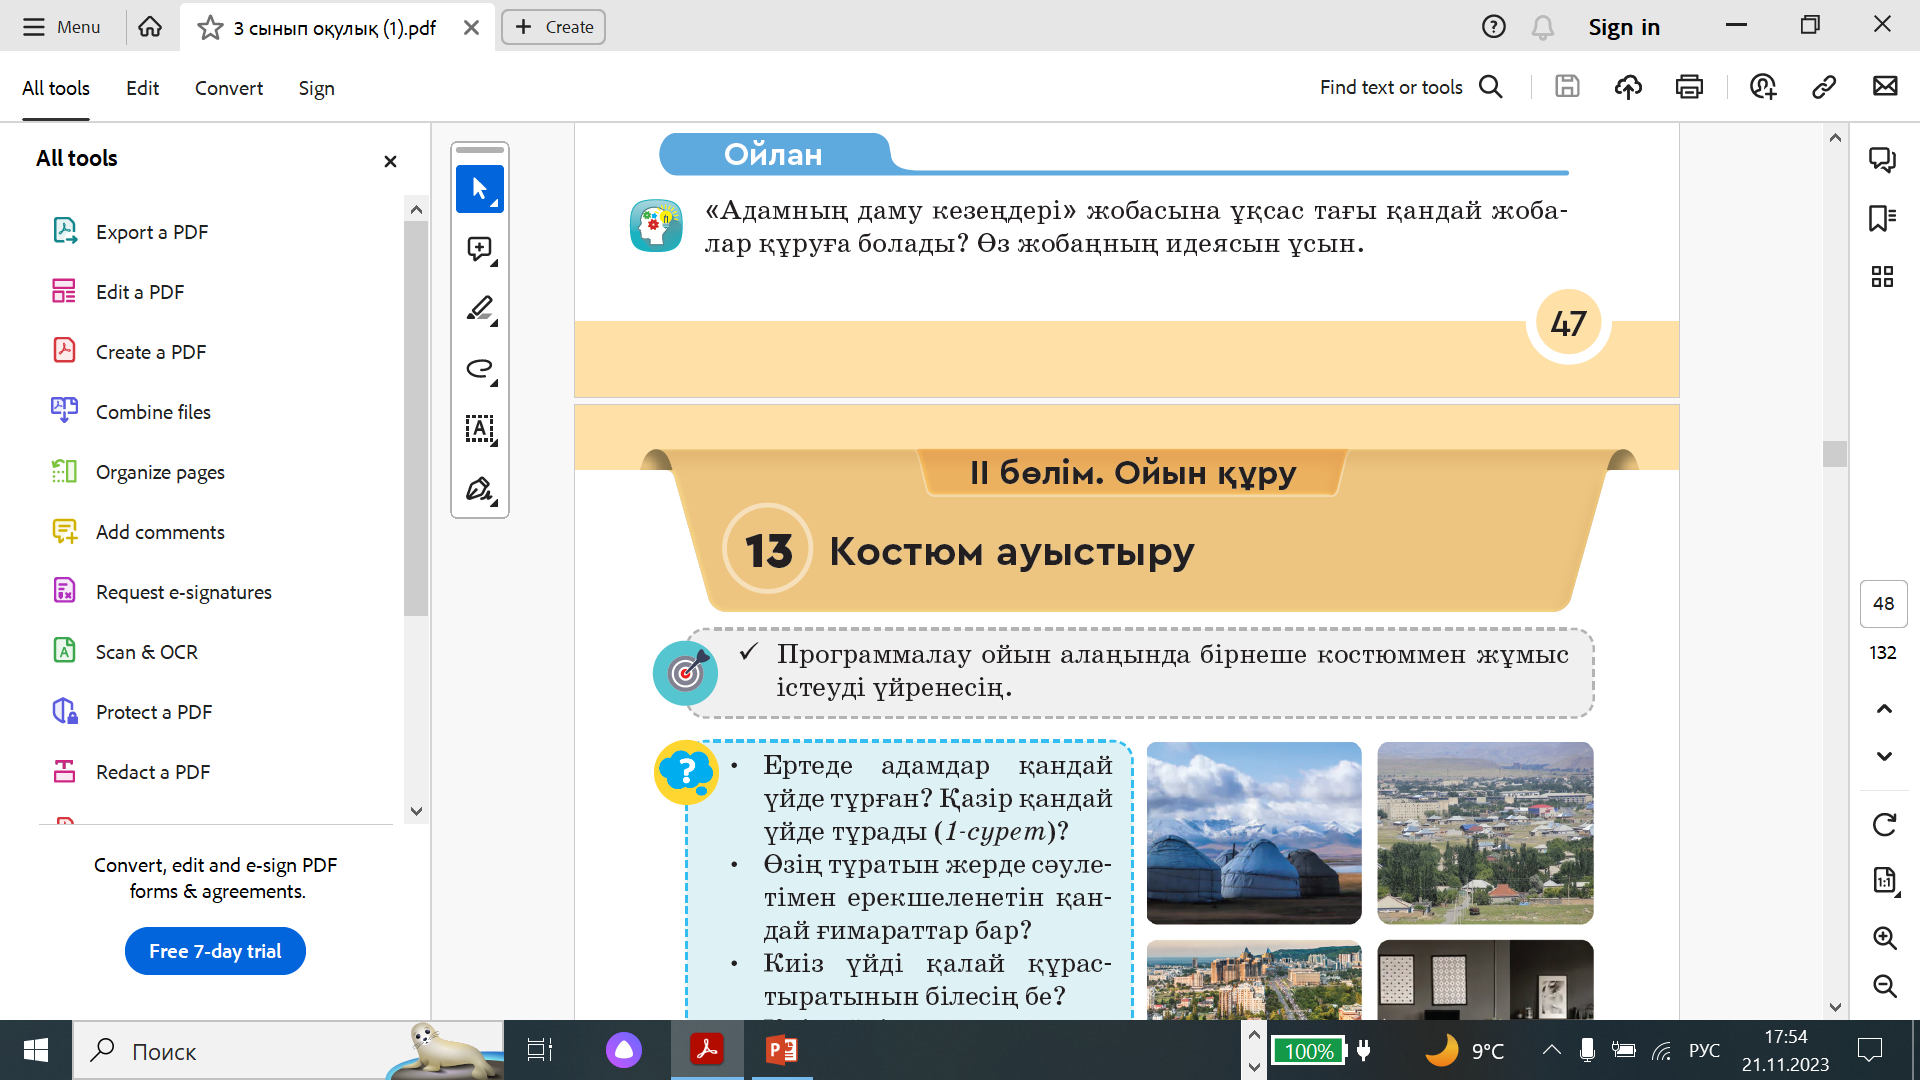This screenshot has width=1920, height=1080.
Task: Go to next page with down chevron
Action: click(x=1884, y=756)
